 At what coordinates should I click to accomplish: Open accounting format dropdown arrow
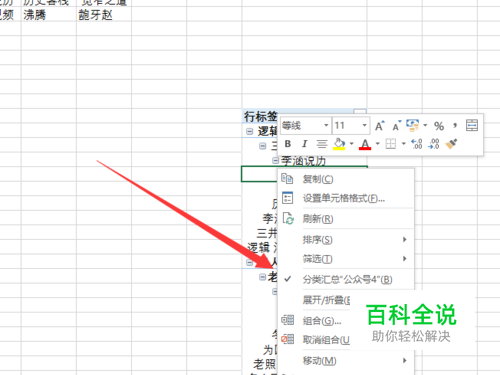tap(425, 125)
